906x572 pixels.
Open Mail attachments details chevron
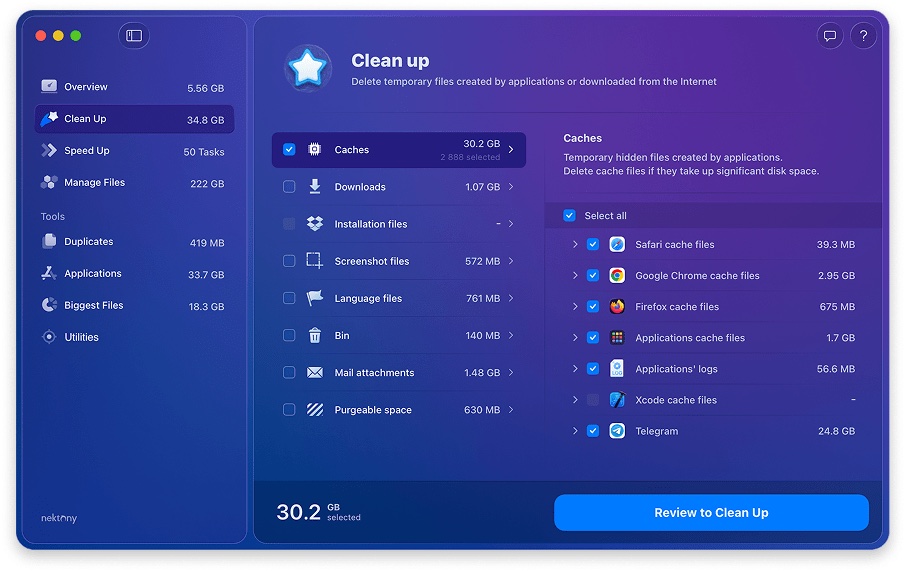click(511, 373)
